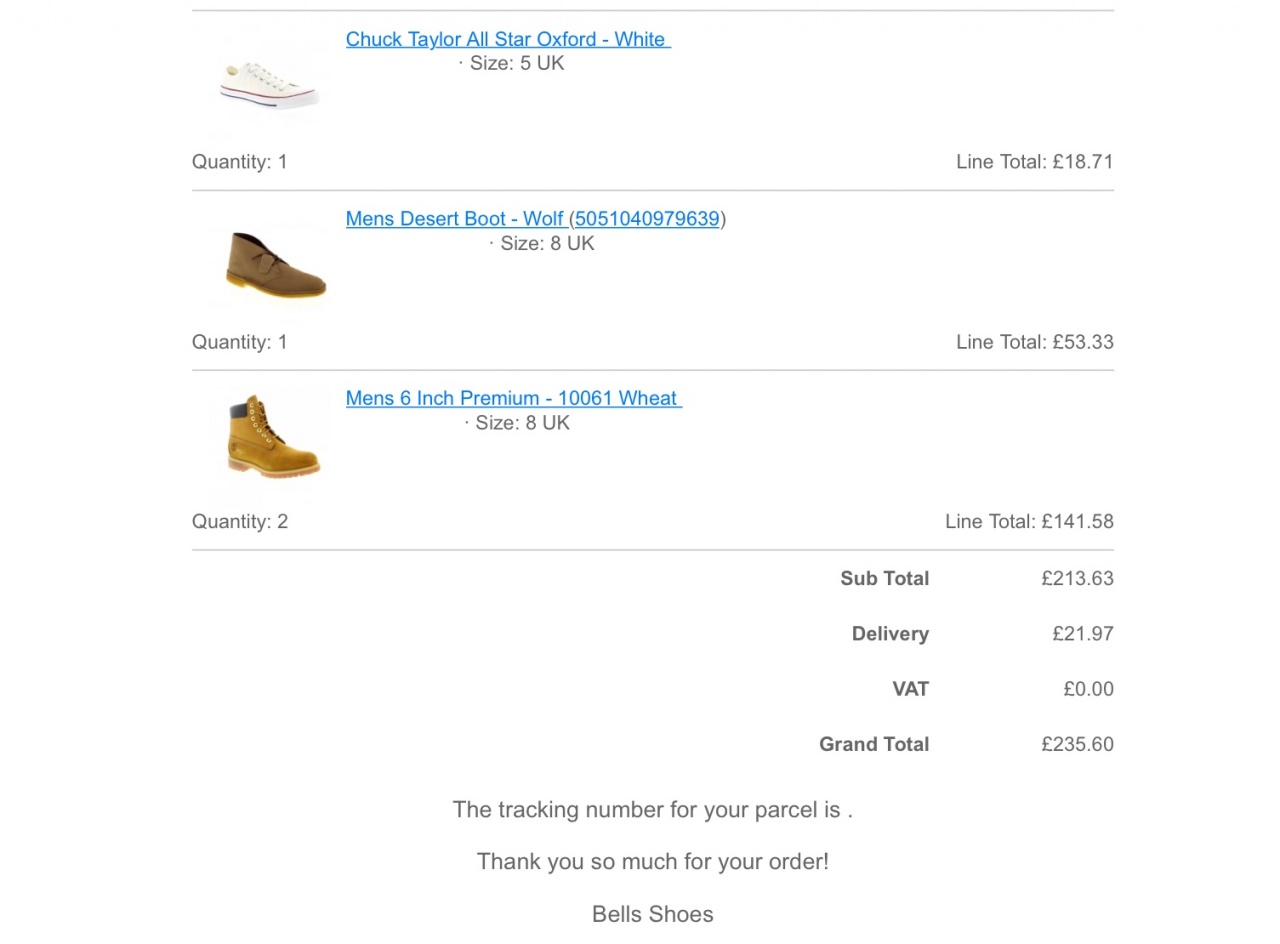
Task: Click the Delivery charge £21.97
Action: coord(1082,634)
